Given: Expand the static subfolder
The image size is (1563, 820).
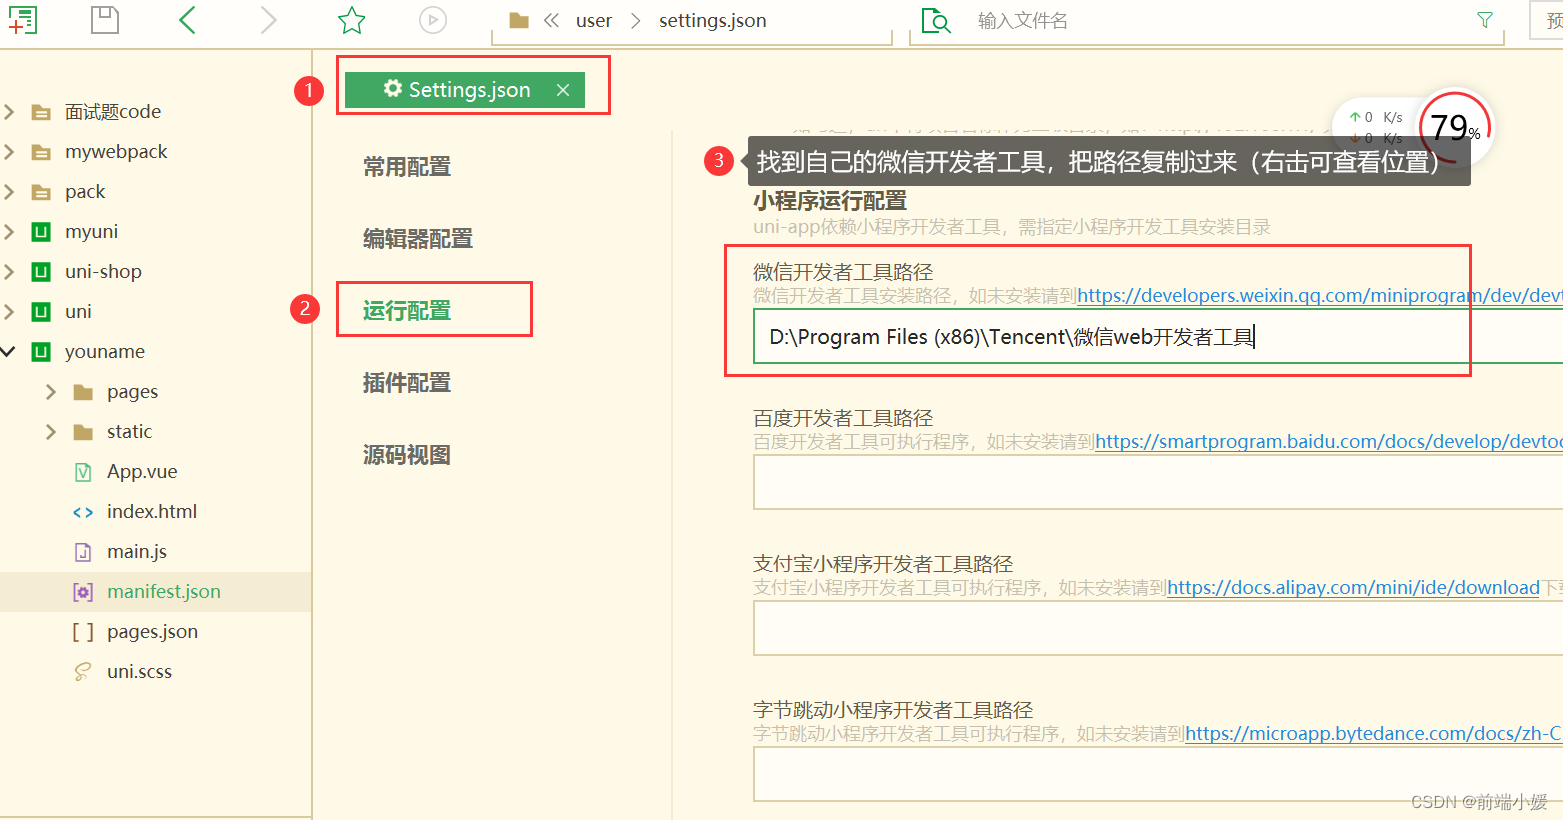Looking at the screenshot, I should click(51, 432).
